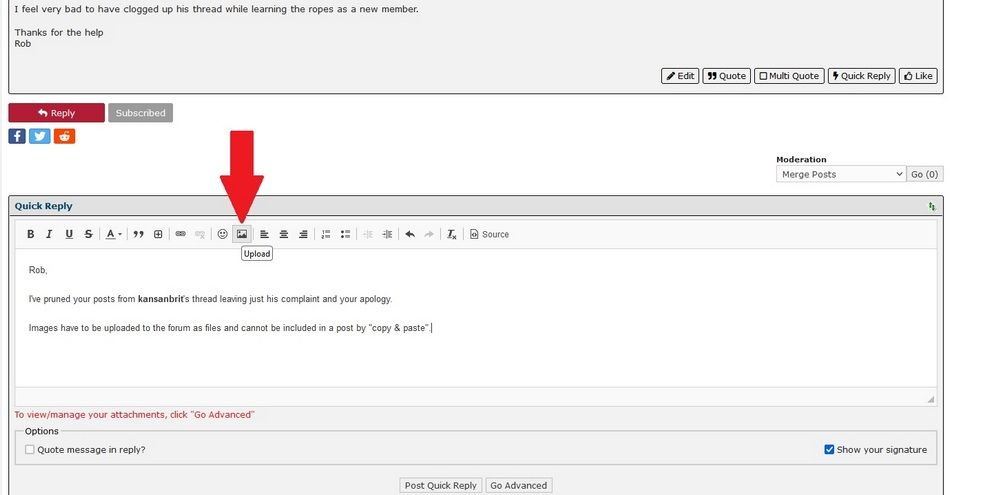Open the Moderation 'Merge Posts' dropdown

coord(840,174)
